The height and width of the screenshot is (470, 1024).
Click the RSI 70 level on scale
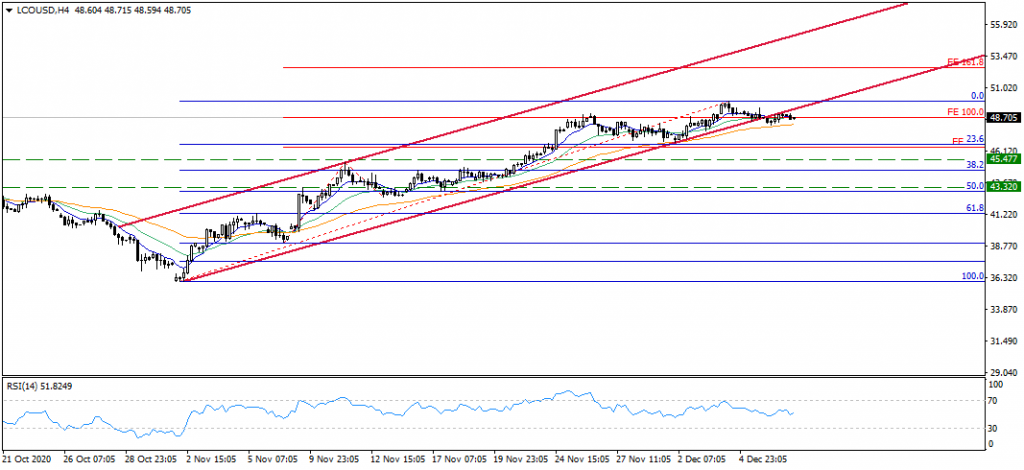[996, 401]
